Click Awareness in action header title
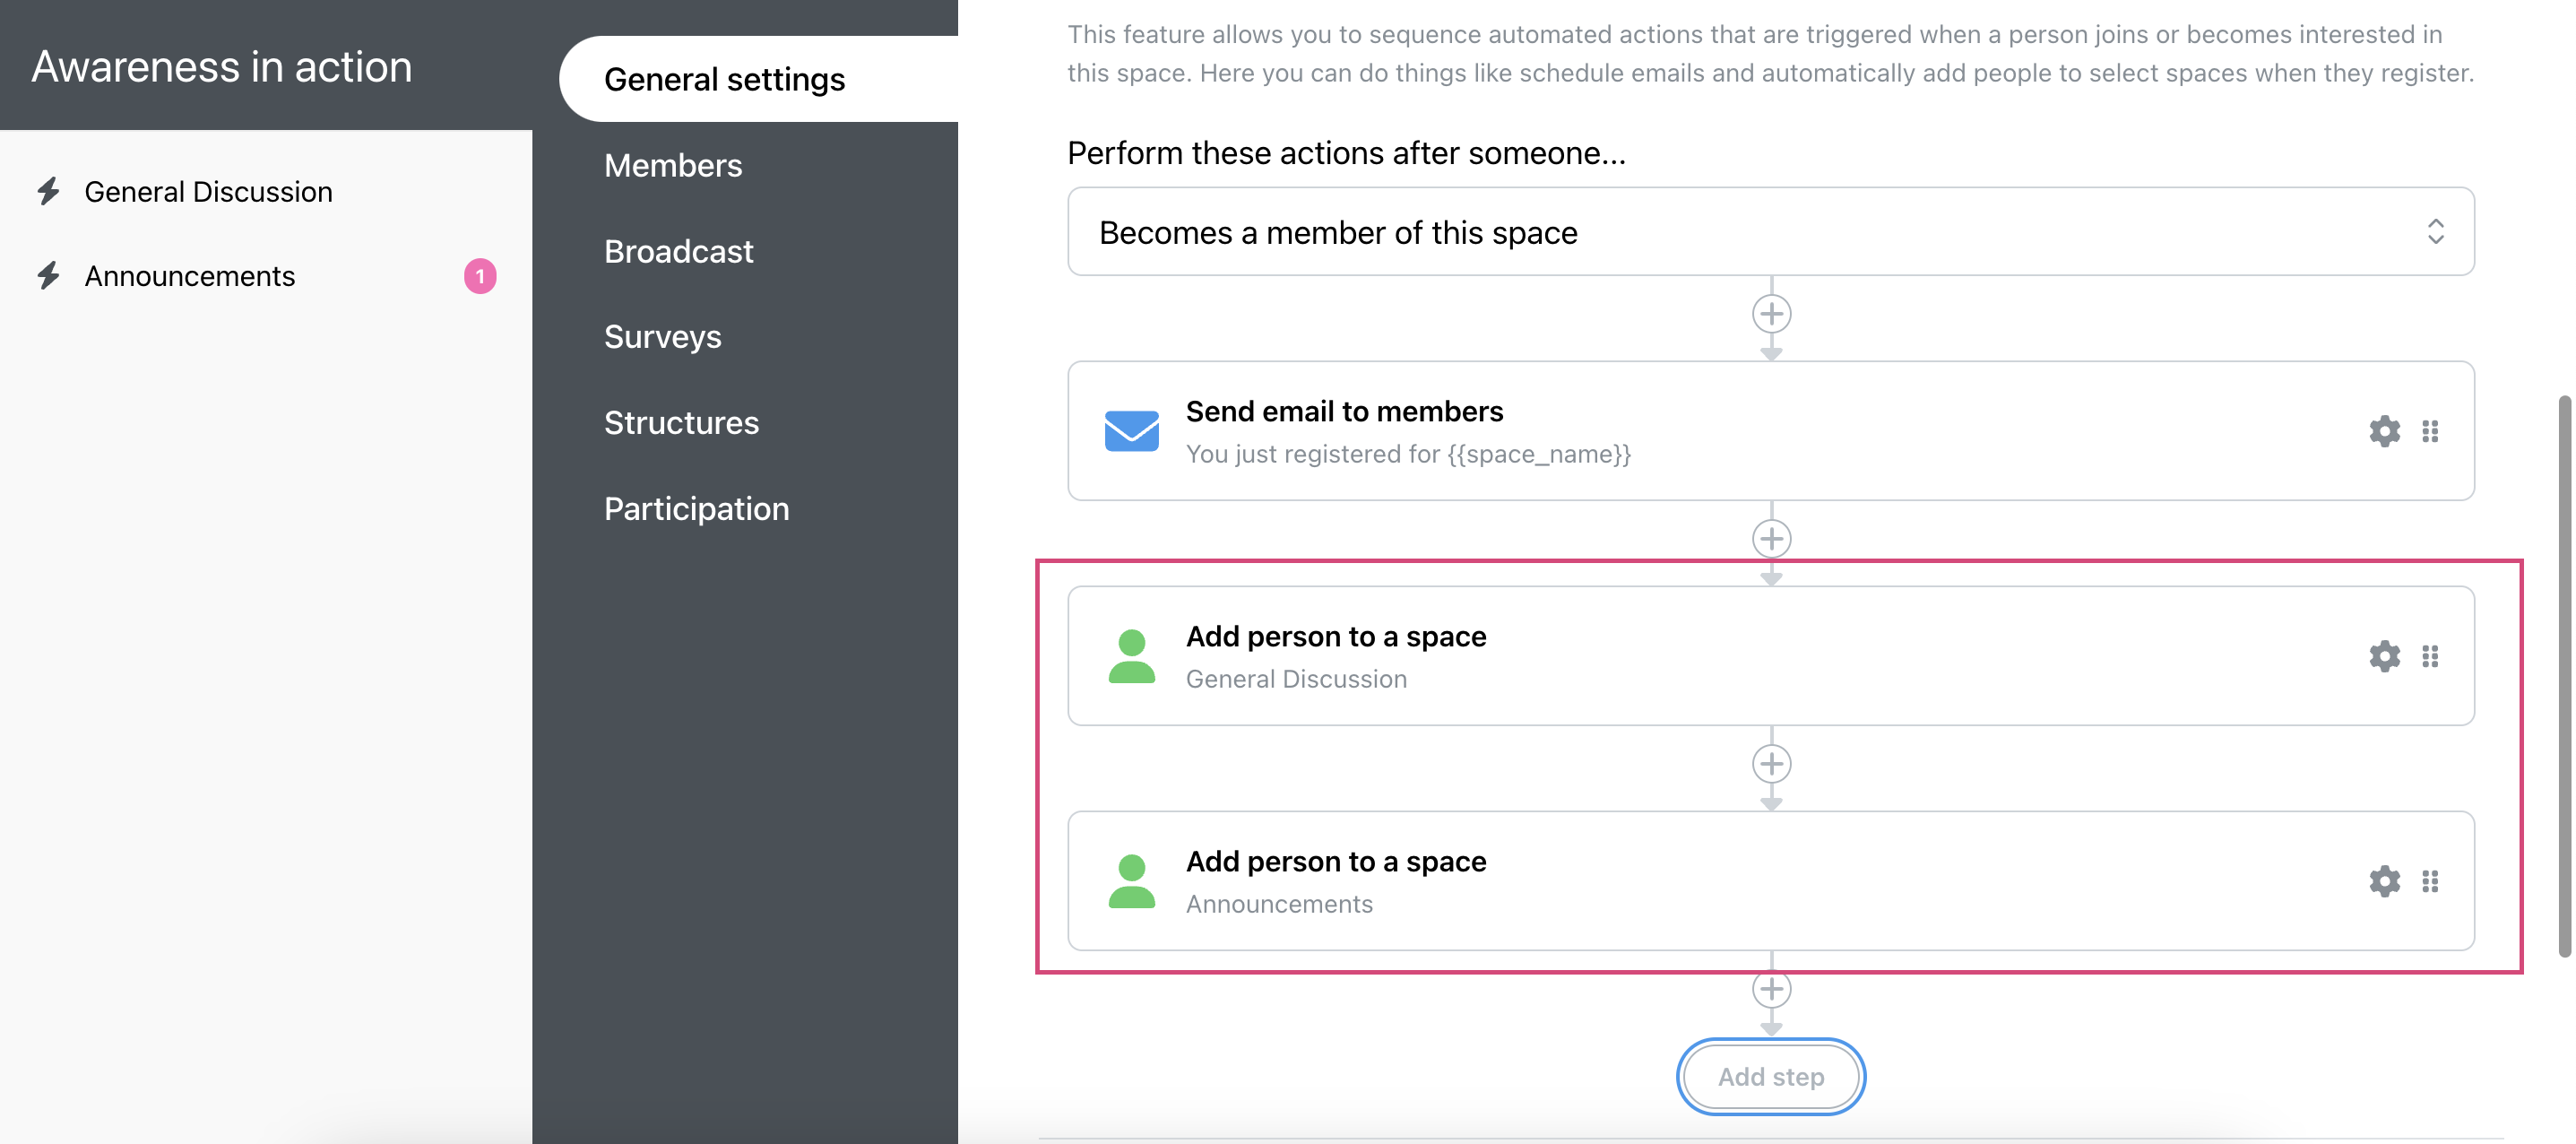The height and width of the screenshot is (1144, 2576). 222,66
